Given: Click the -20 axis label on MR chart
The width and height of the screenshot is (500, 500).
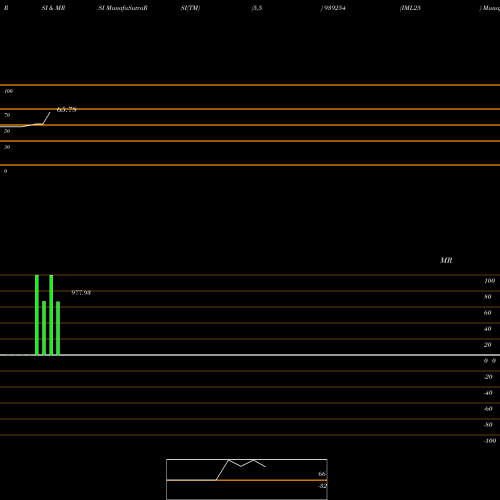Looking at the screenshot, I should tap(488, 377).
